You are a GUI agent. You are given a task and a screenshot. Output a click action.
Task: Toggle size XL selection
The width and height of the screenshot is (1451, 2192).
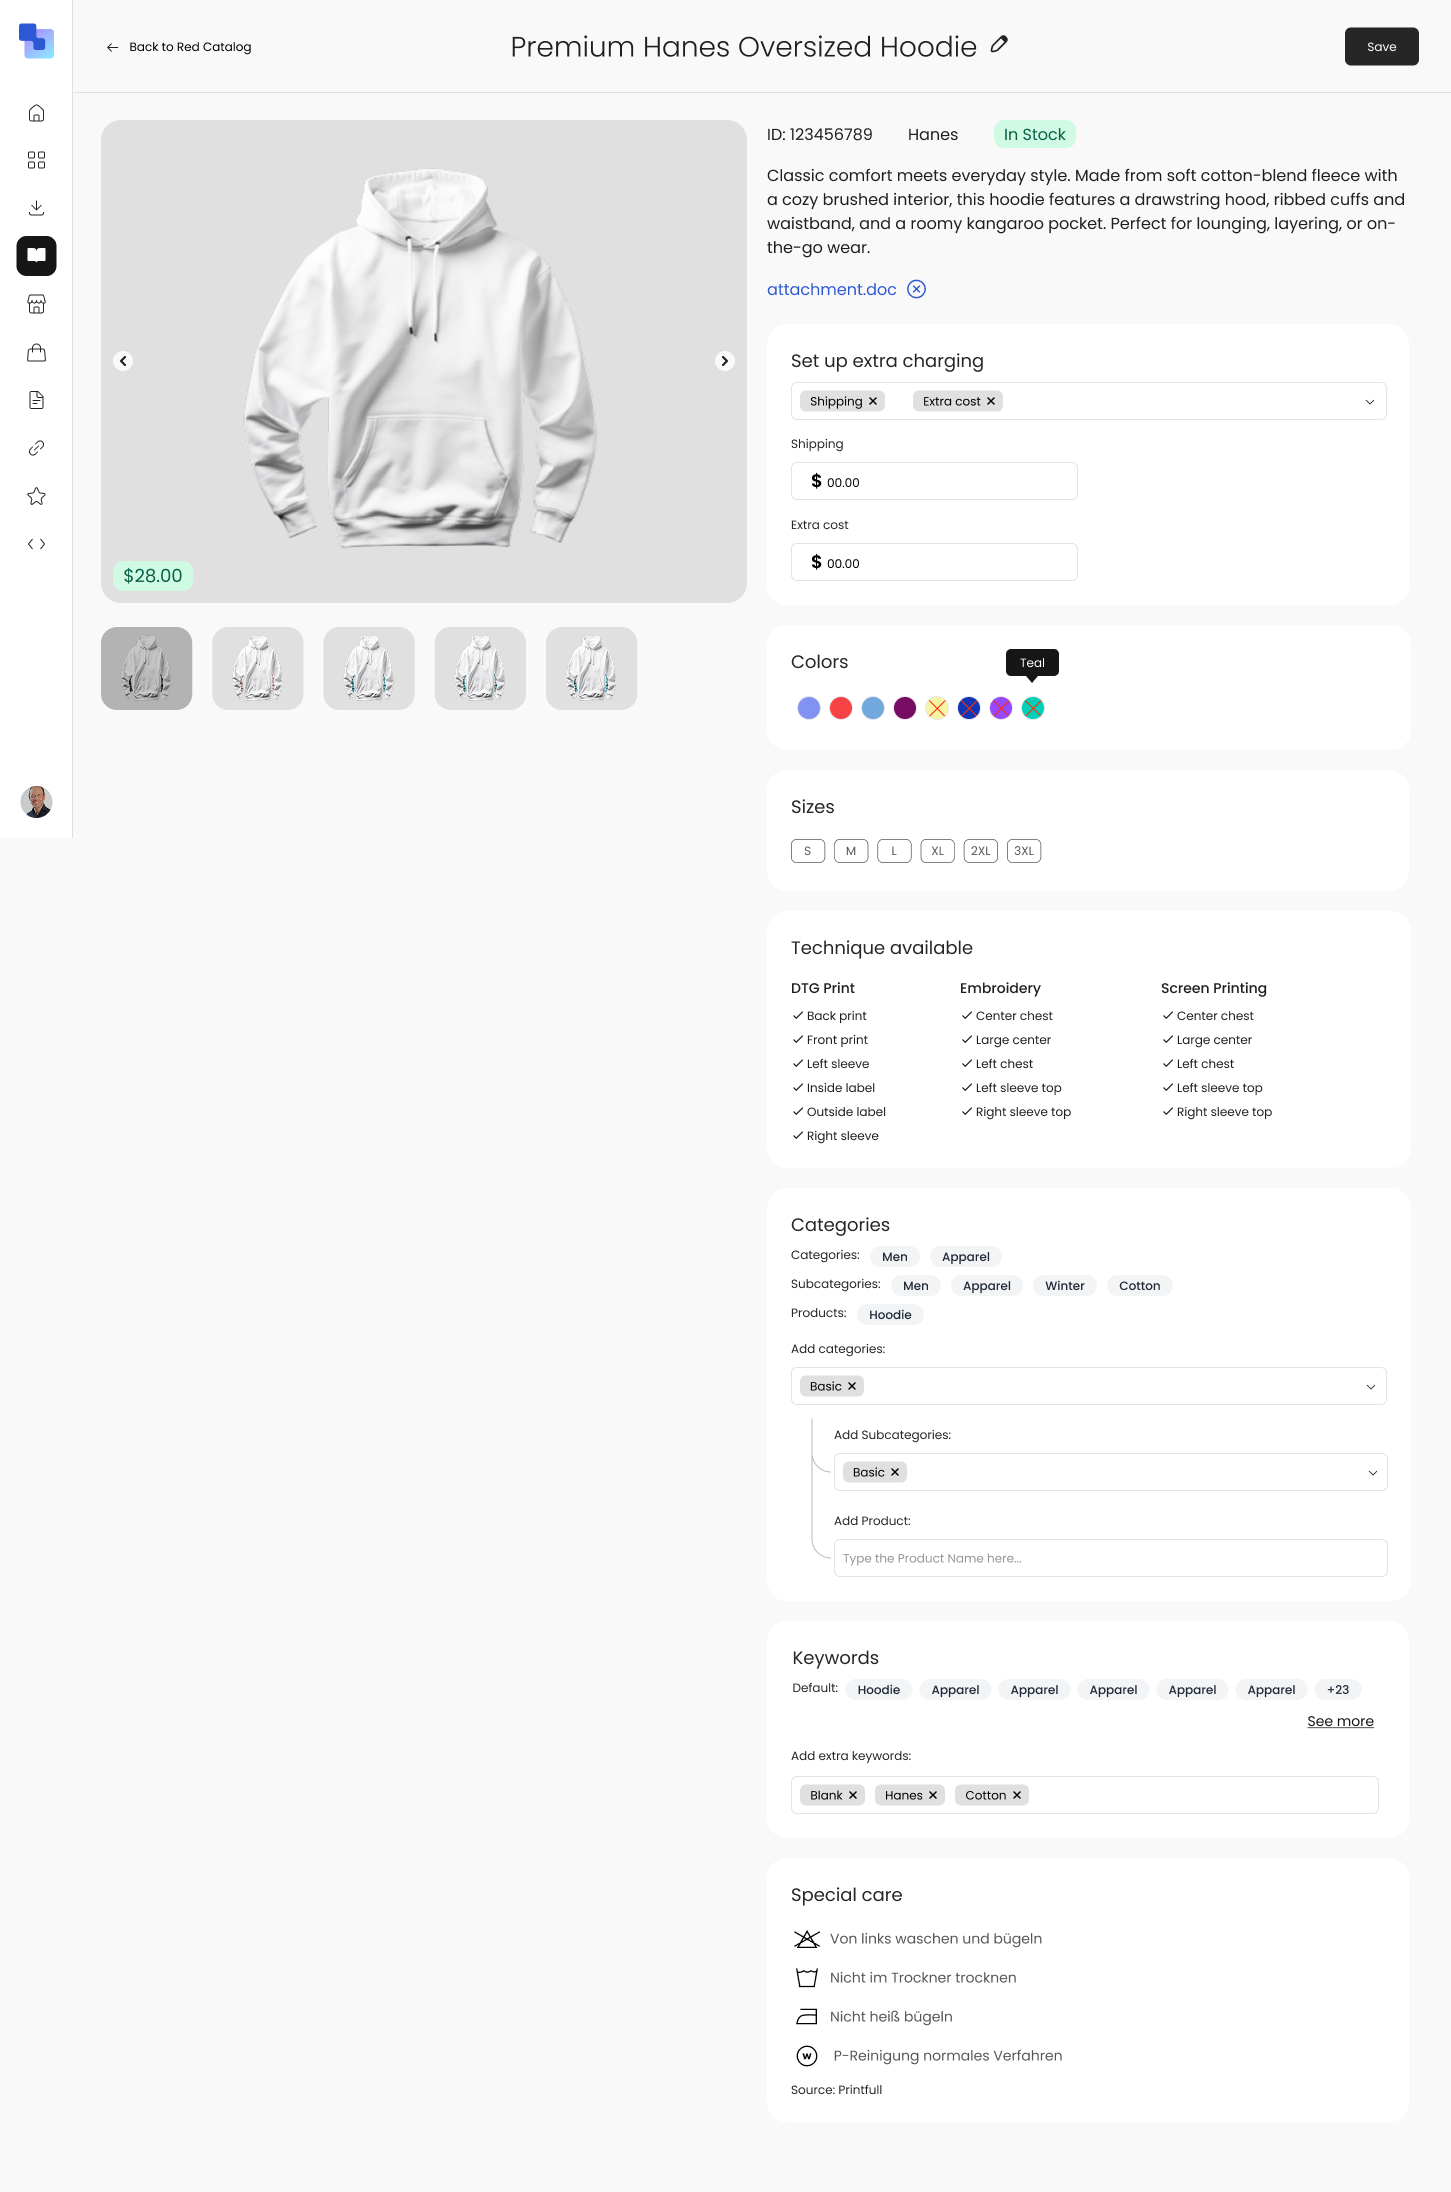point(937,850)
